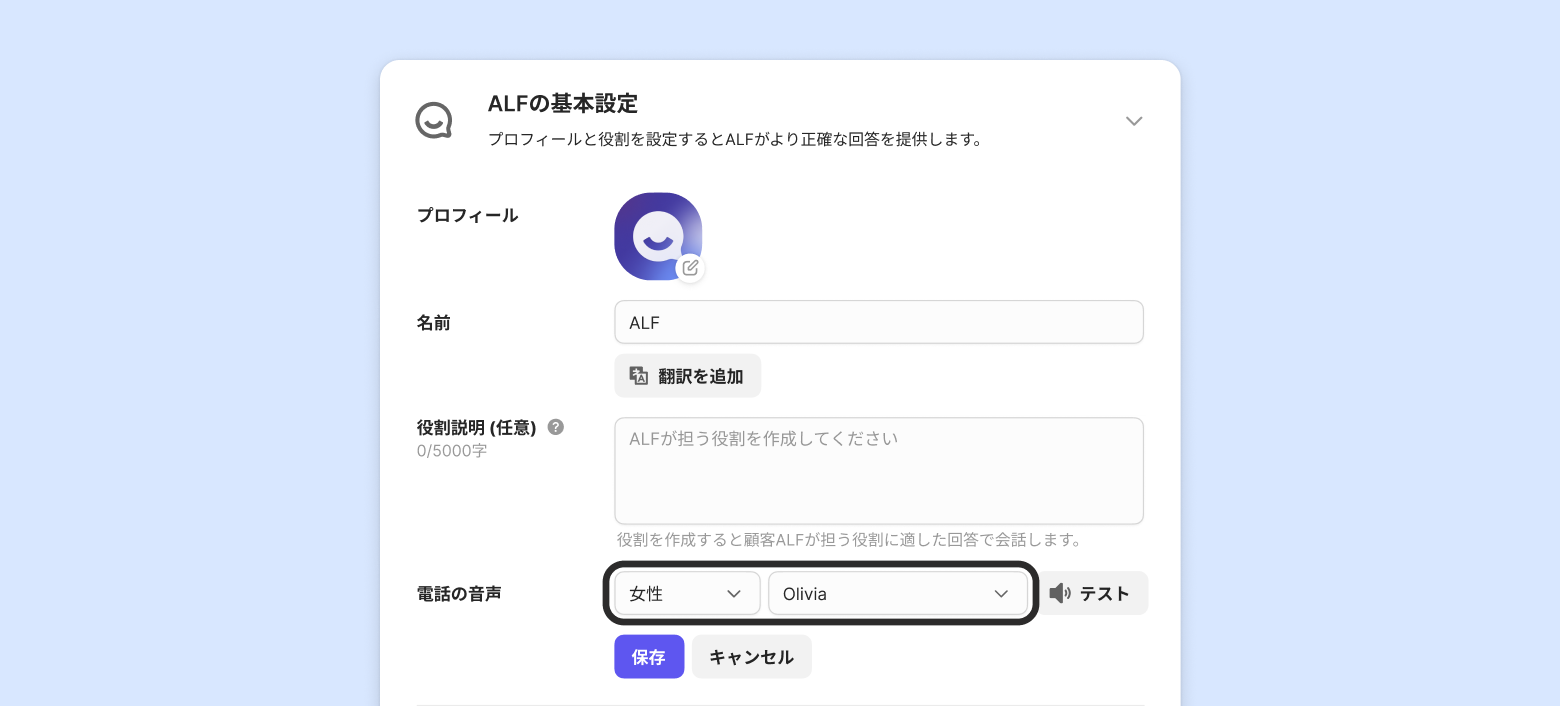The height and width of the screenshot is (706, 1560).
Task: Save settings with the 保存 button
Action: tap(649, 657)
